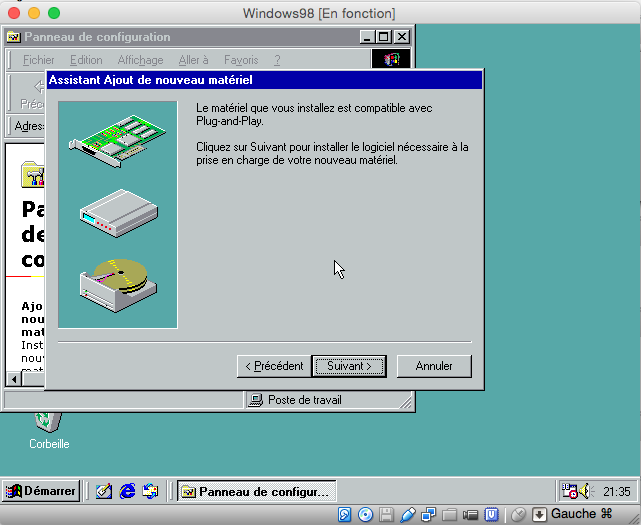Cancel the hardware wizard with Annuler
This screenshot has height=525, width=641.
(434, 366)
